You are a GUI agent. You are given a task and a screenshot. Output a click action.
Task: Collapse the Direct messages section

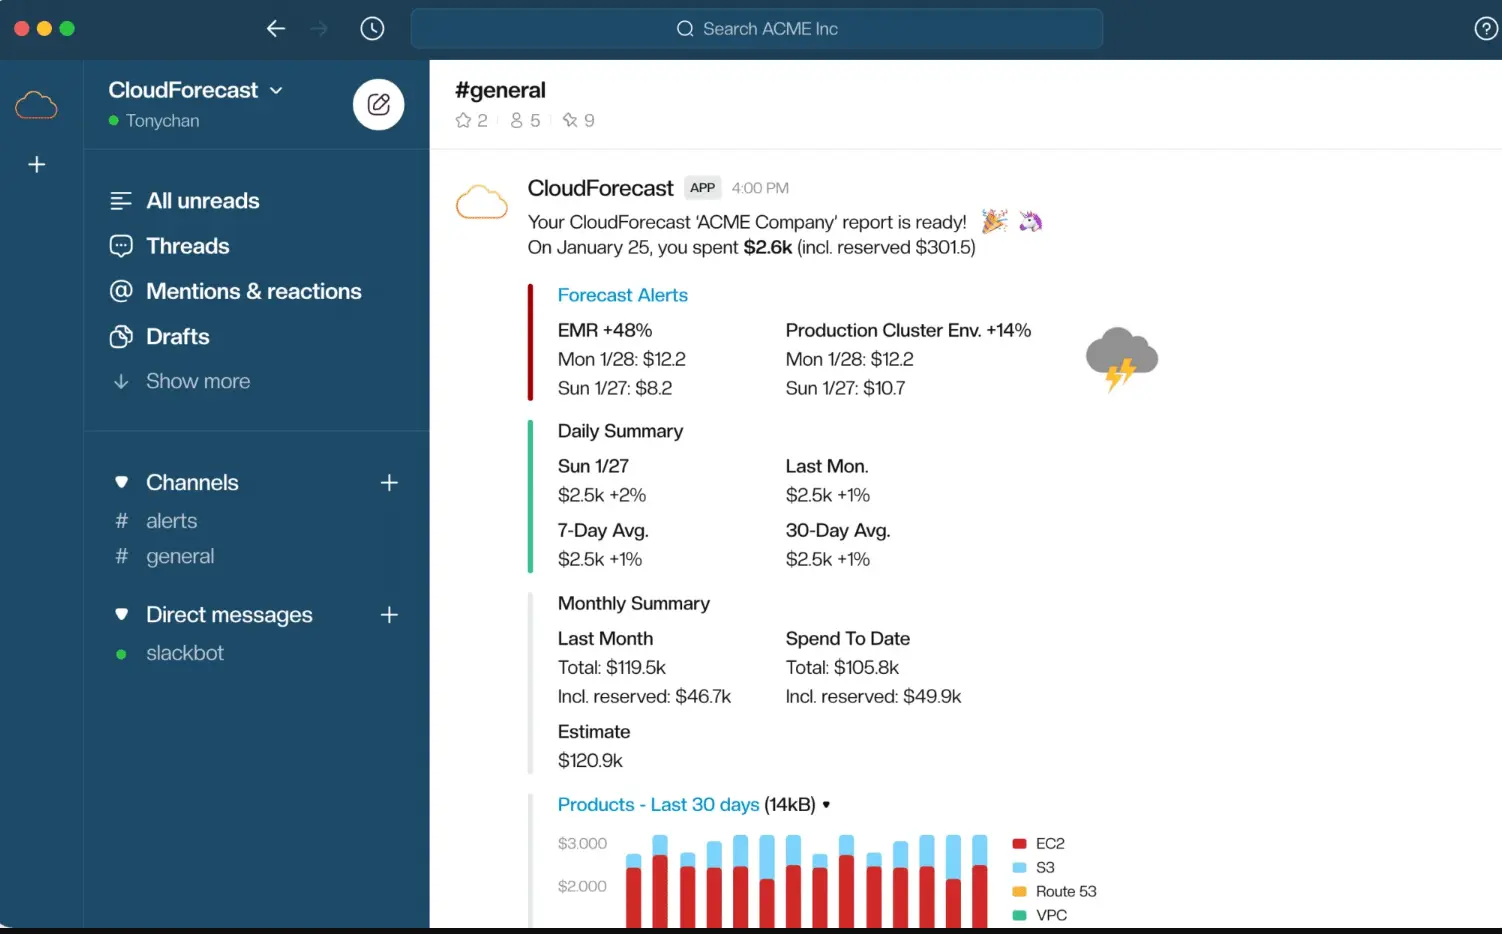point(121,614)
